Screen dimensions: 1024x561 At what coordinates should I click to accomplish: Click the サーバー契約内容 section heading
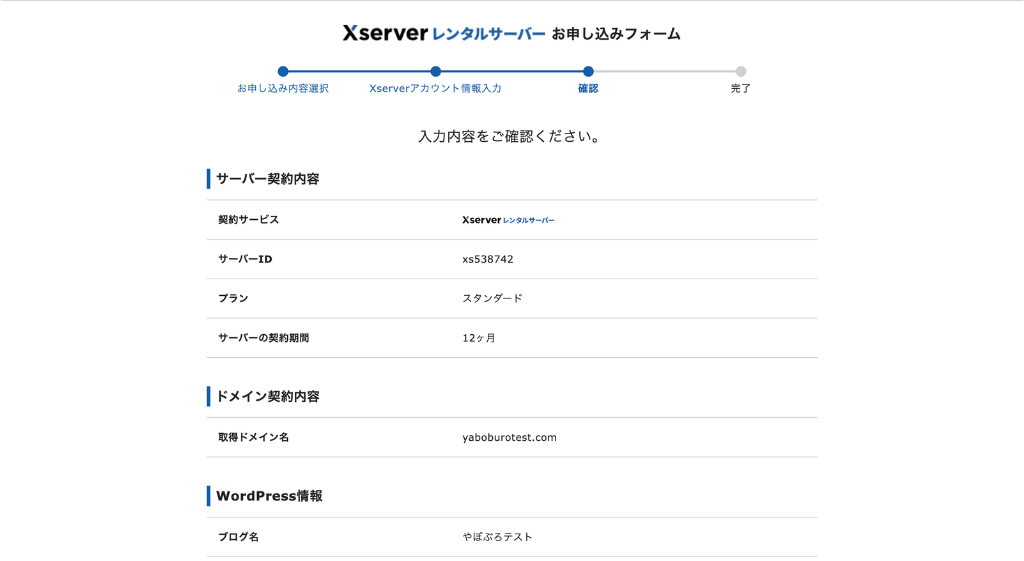(268, 179)
